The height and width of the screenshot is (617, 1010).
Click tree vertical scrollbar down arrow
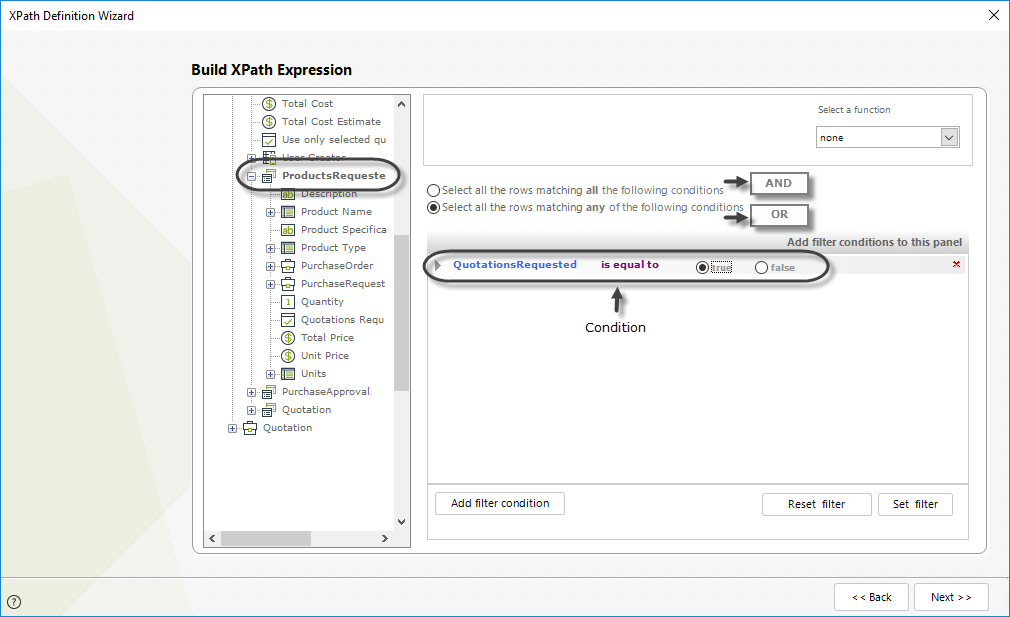point(401,522)
